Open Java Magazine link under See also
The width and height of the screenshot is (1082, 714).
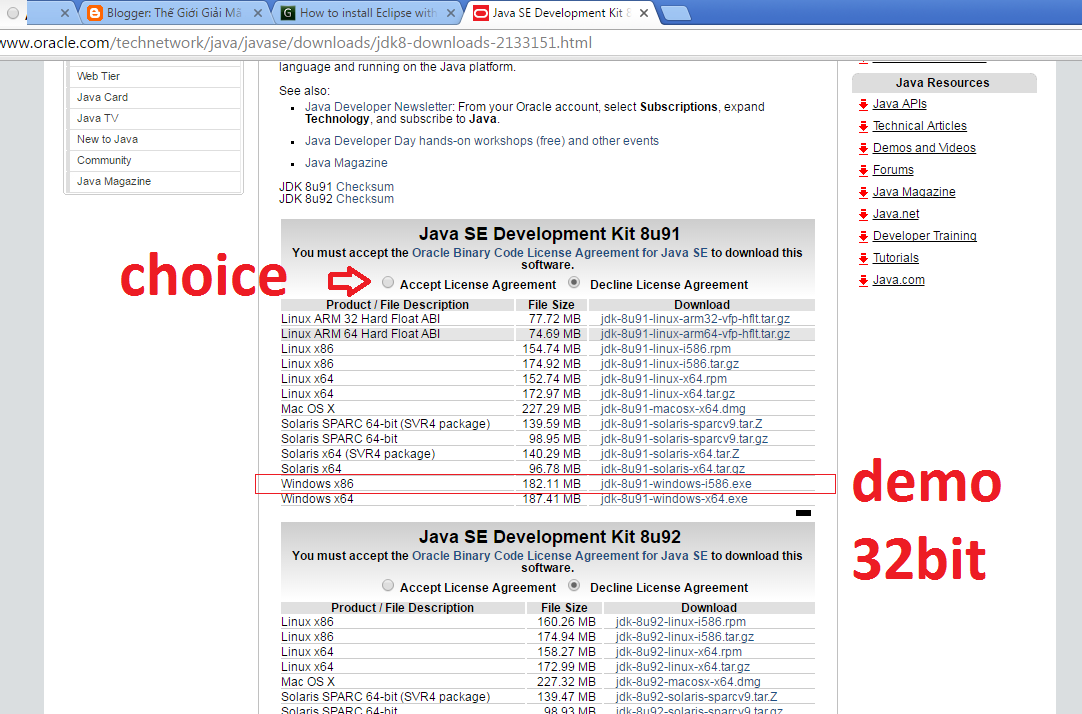[x=346, y=163]
